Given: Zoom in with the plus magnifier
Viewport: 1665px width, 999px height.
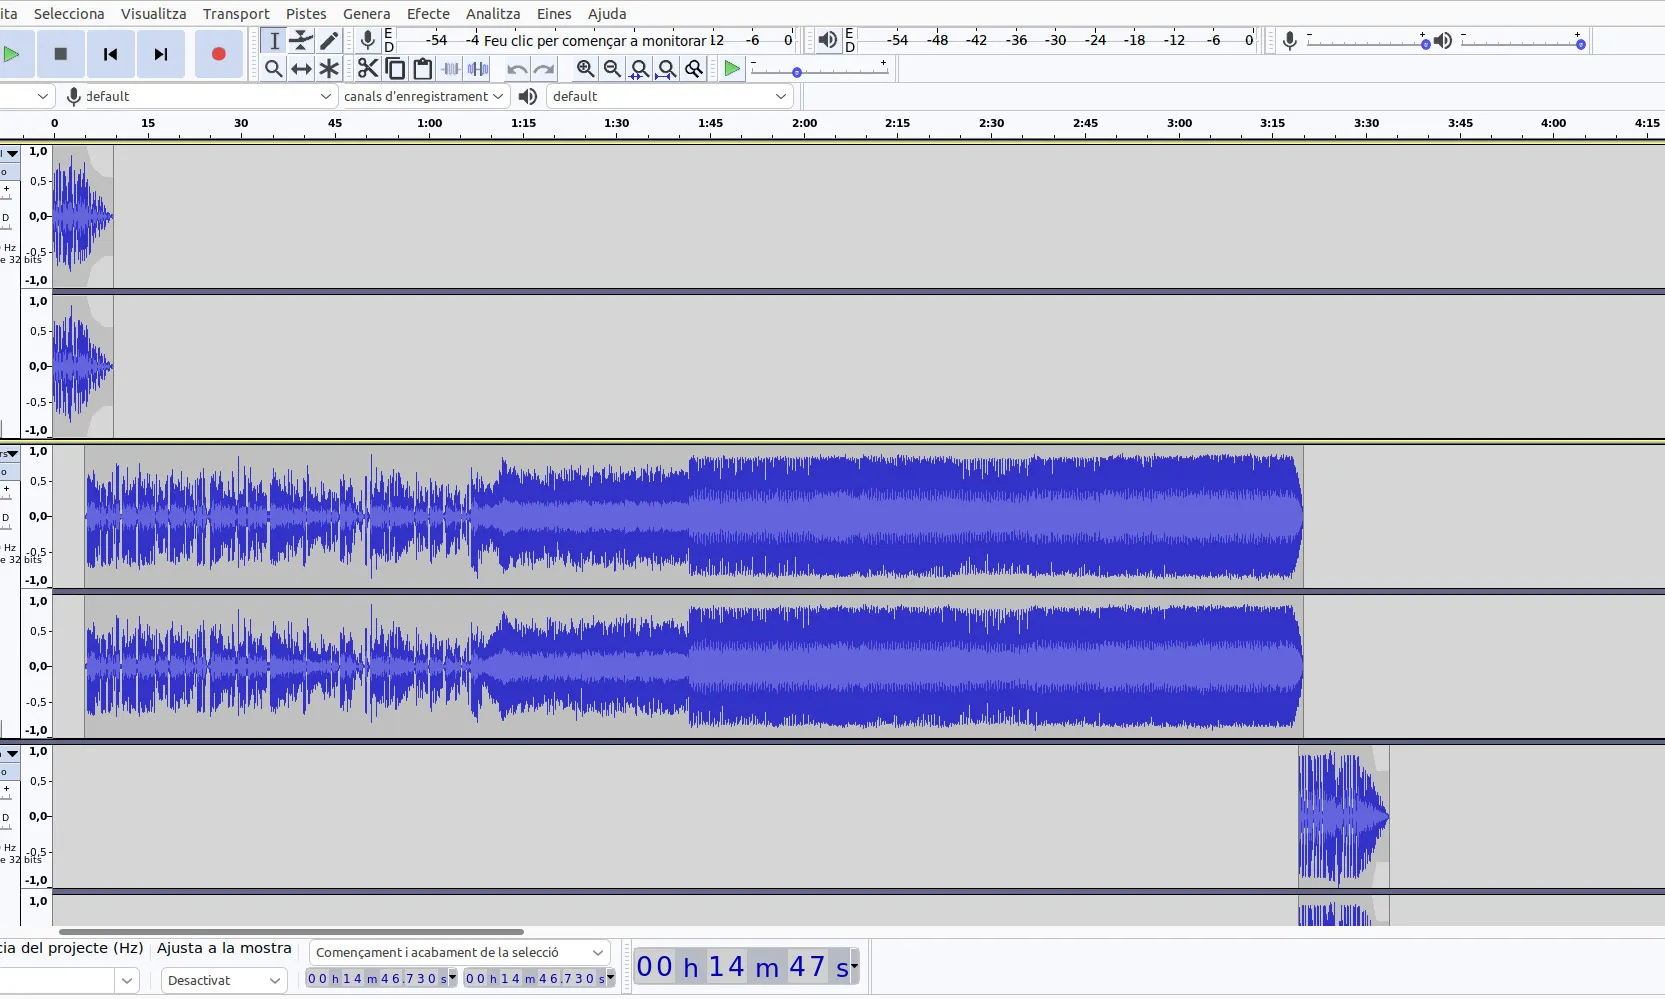Looking at the screenshot, I should click(x=586, y=68).
